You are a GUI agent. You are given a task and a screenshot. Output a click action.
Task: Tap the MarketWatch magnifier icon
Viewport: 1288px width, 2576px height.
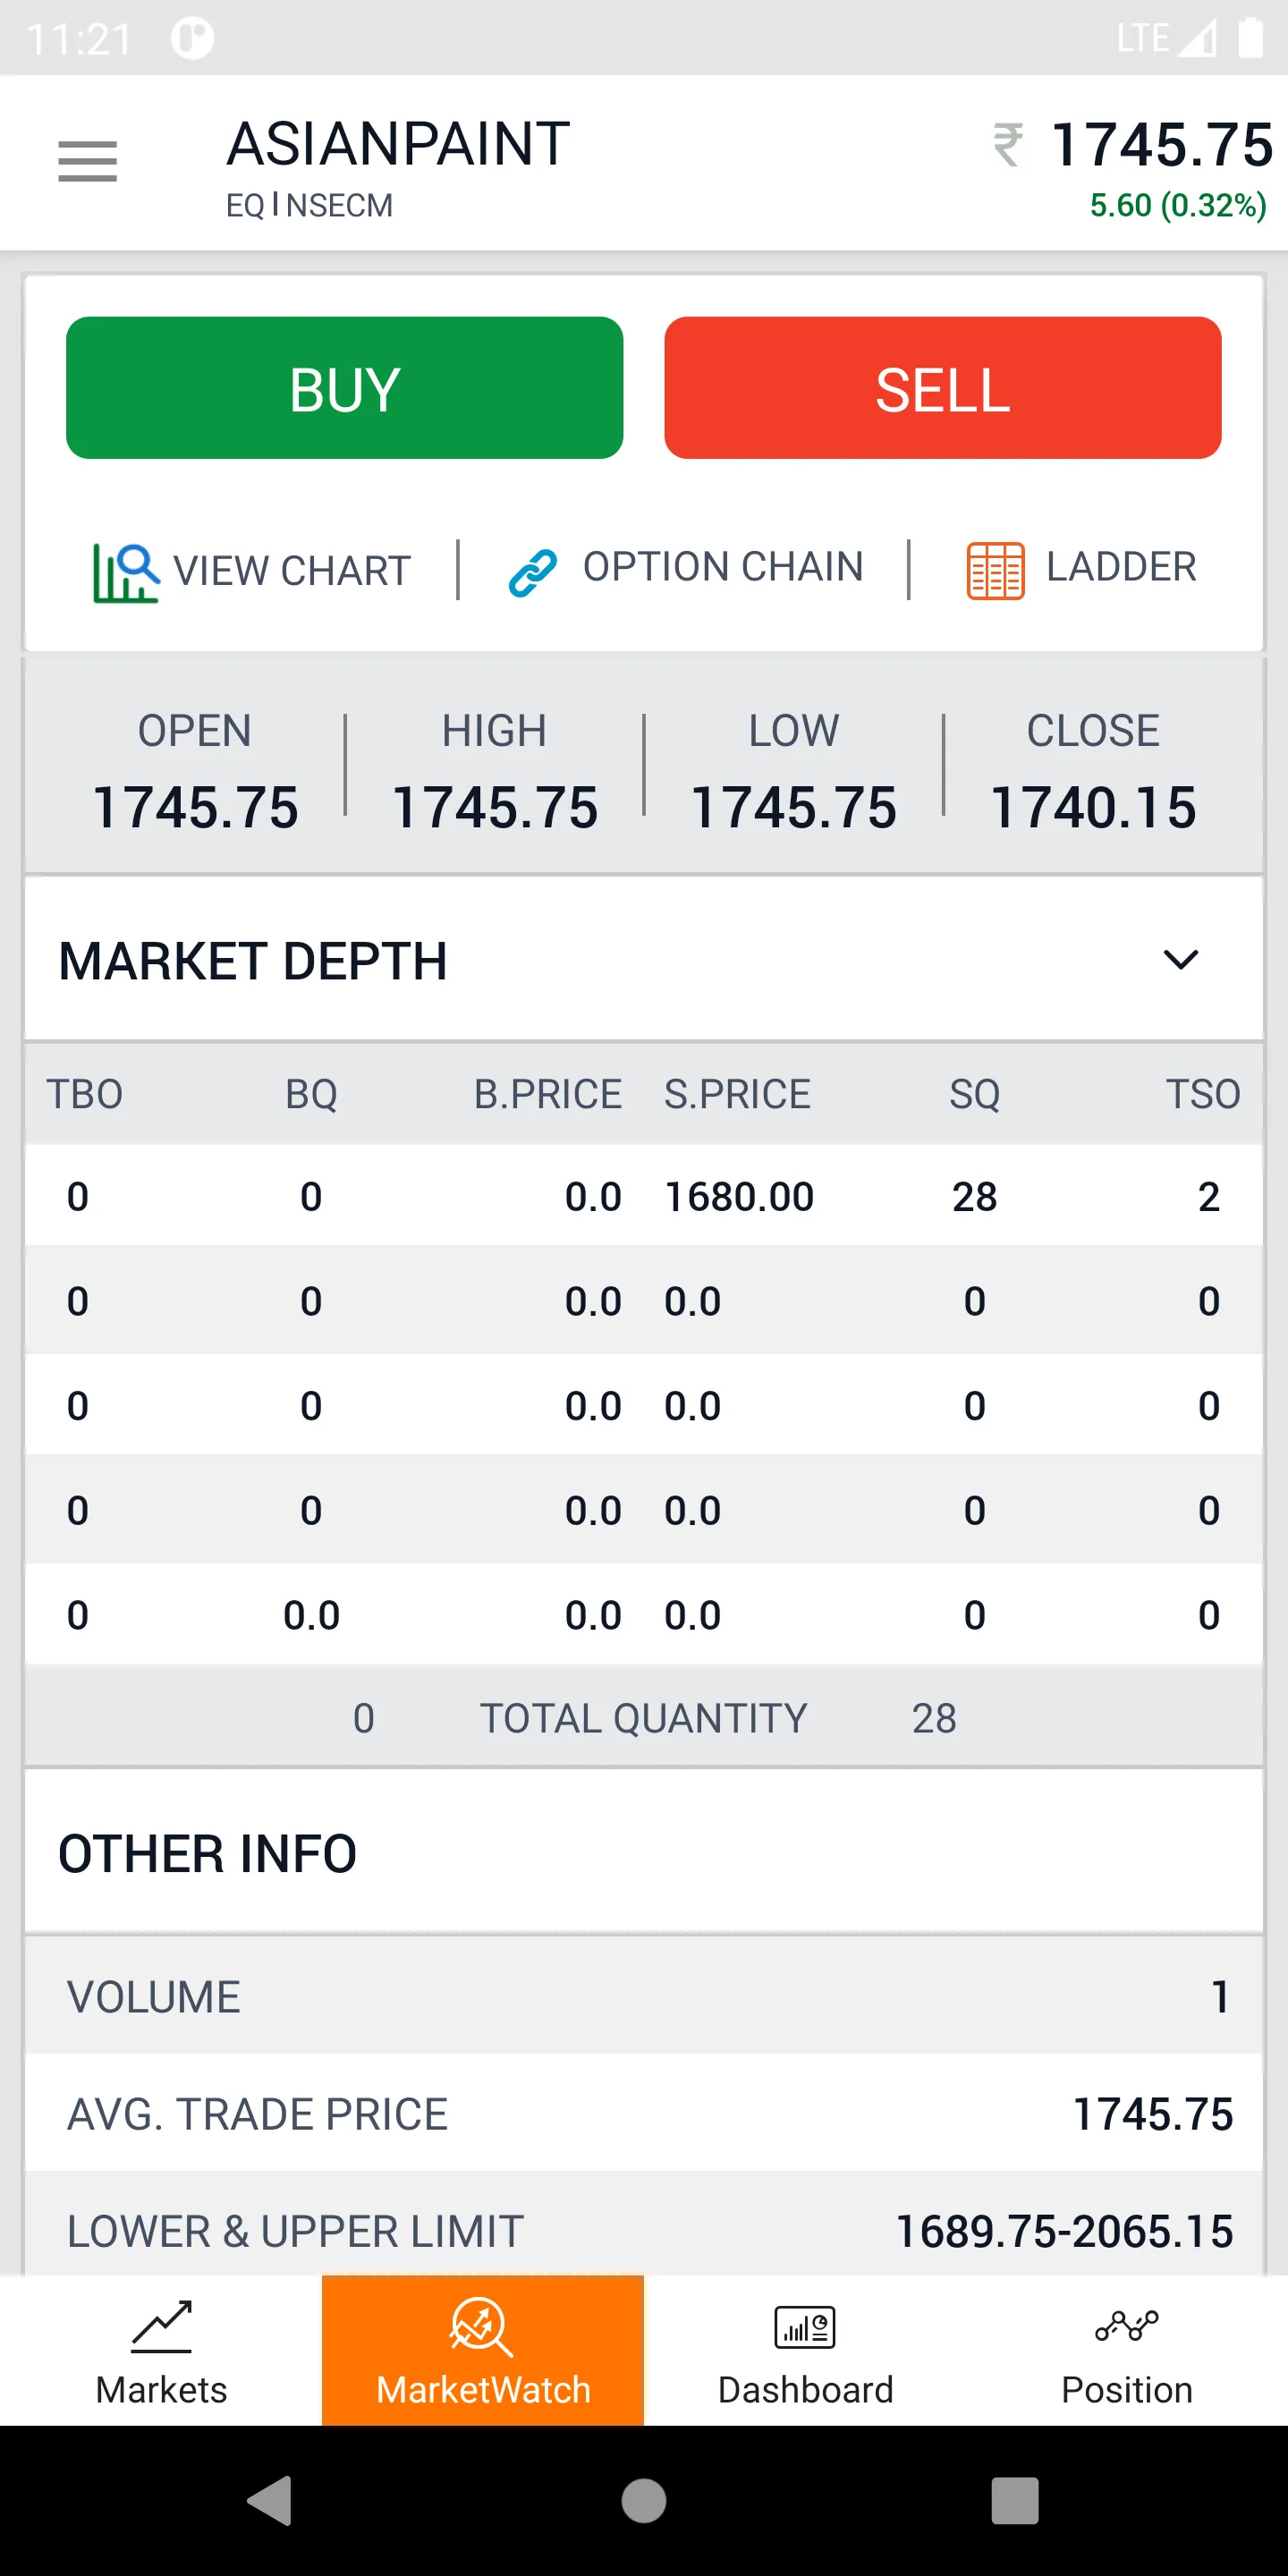pos(482,2326)
